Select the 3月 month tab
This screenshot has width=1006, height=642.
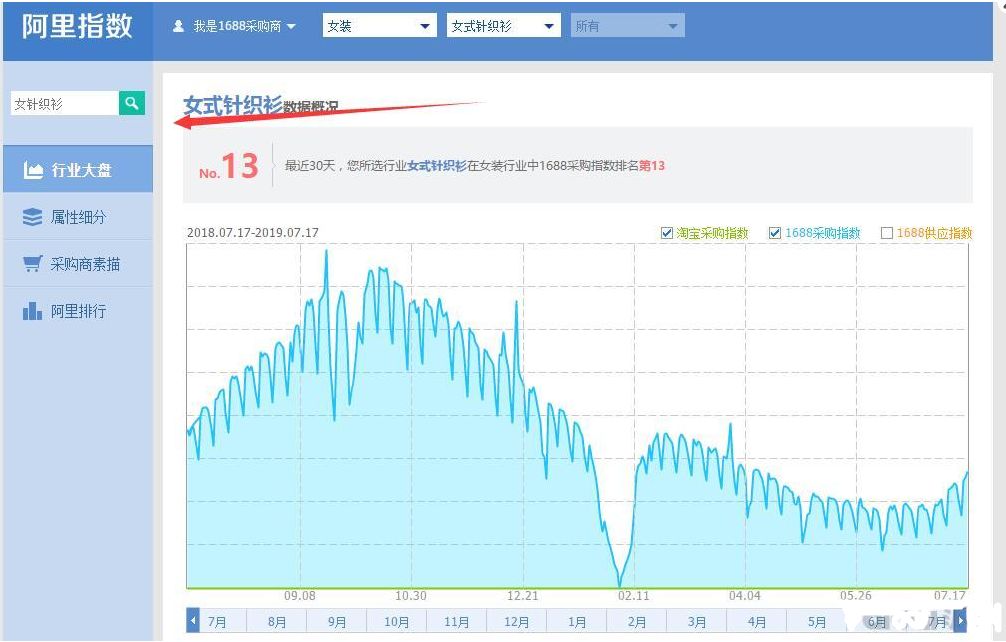pos(696,621)
